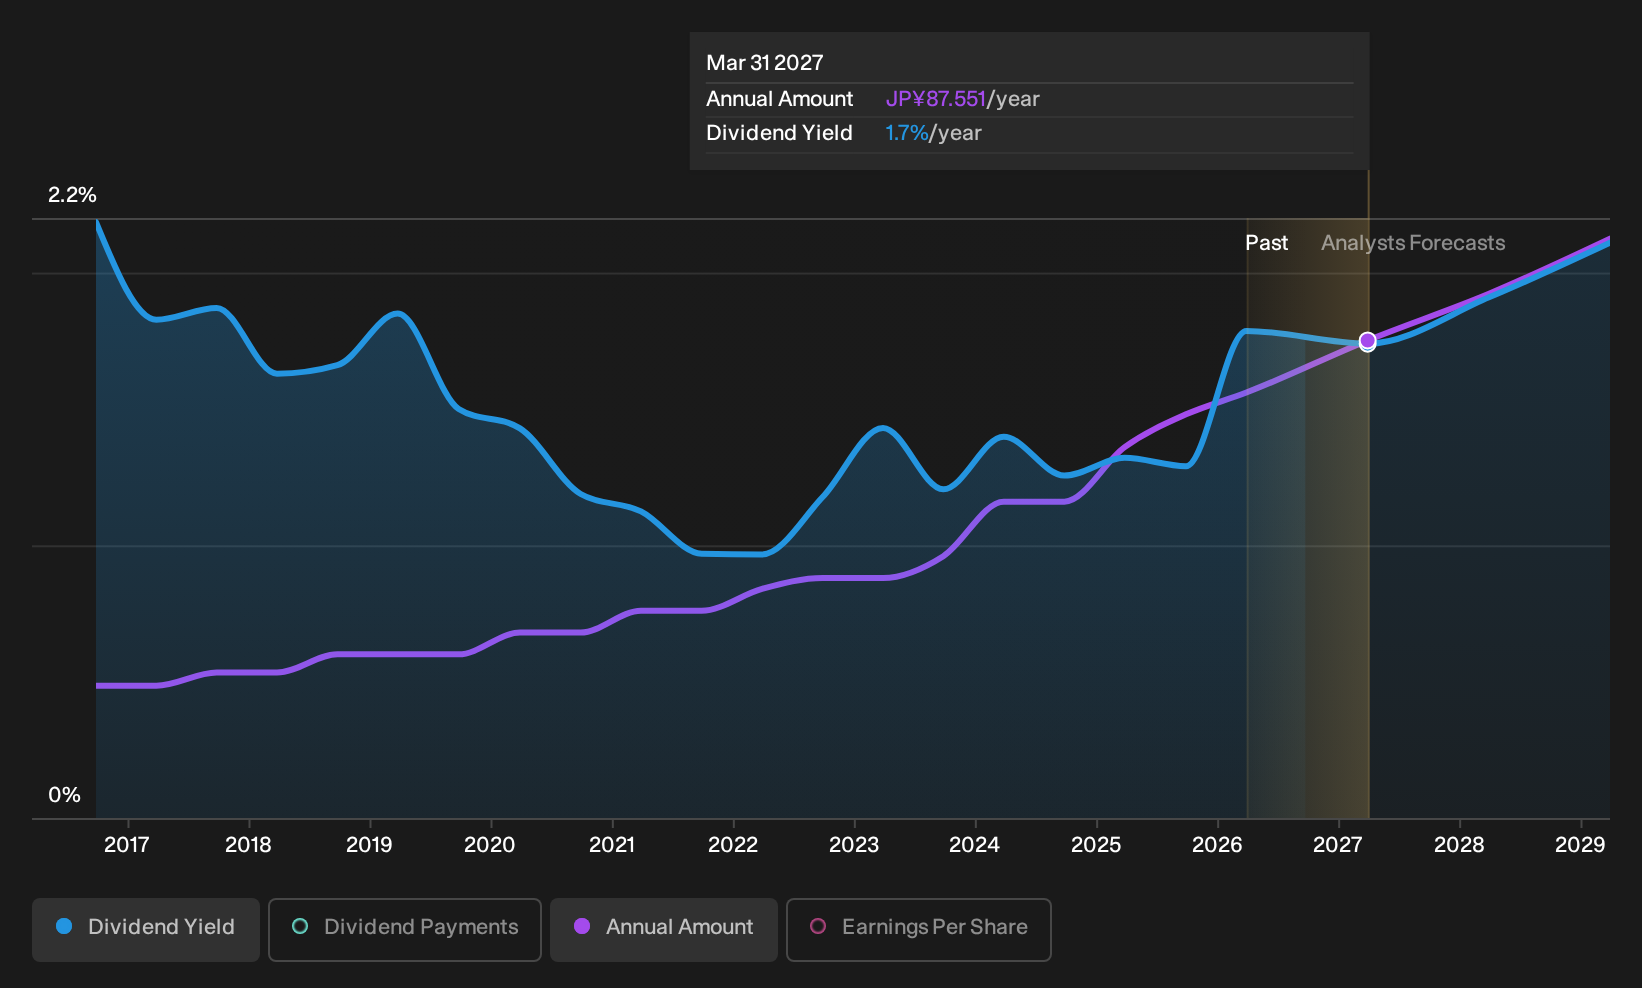Click the 2029 x-axis year label
1642x988 pixels.
pyautogui.click(x=1580, y=845)
